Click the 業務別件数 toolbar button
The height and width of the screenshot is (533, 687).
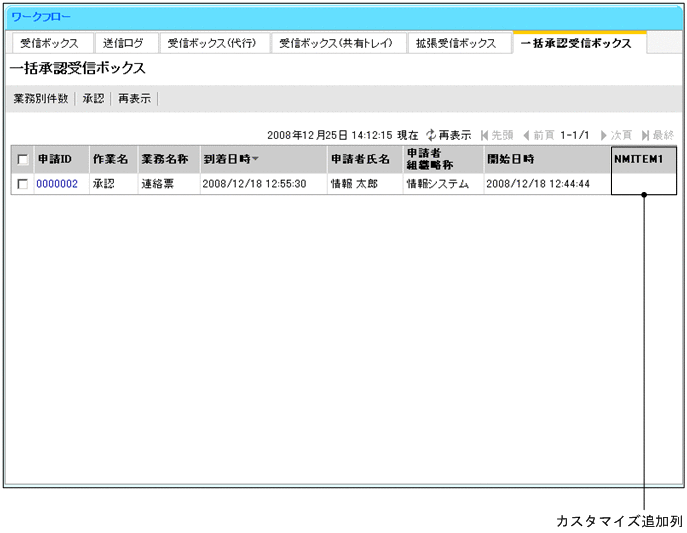(x=41, y=99)
